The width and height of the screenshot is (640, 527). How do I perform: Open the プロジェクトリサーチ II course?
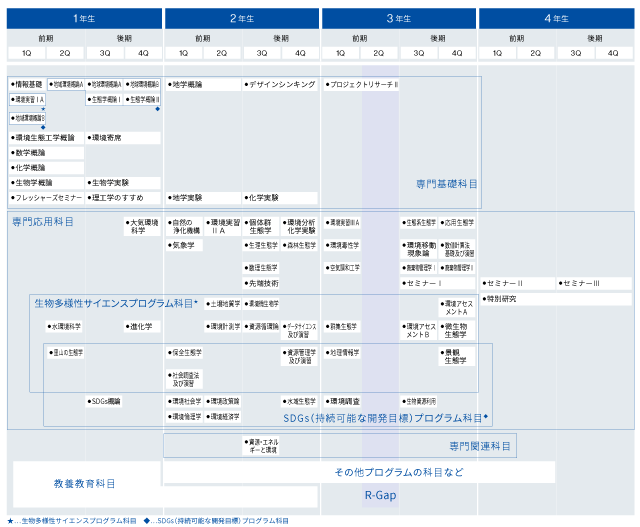pos(362,85)
